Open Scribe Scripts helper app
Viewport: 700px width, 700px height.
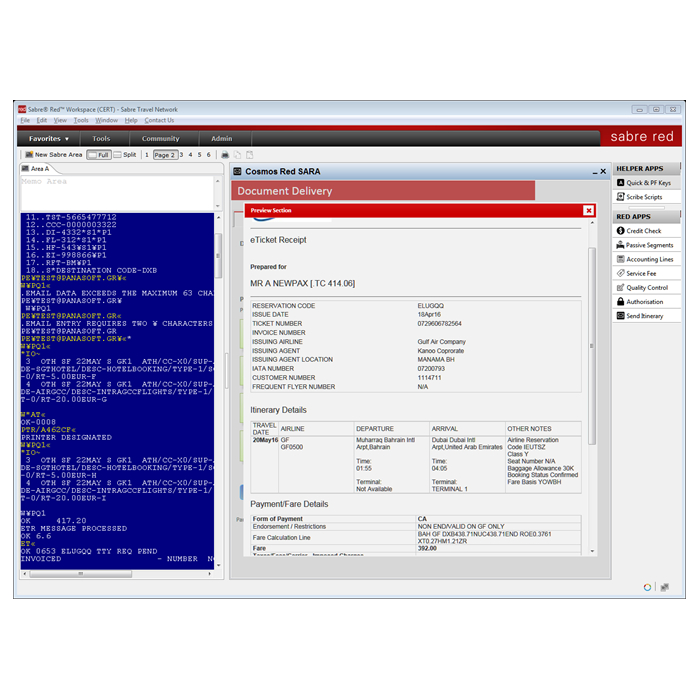[644, 197]
